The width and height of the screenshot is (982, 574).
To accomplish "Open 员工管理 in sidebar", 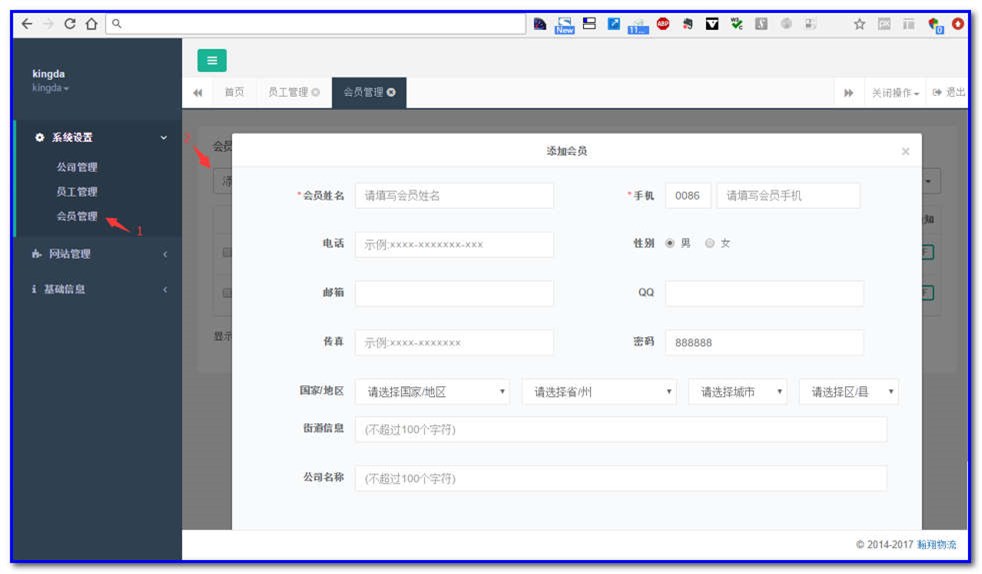I will pos(77,192).
